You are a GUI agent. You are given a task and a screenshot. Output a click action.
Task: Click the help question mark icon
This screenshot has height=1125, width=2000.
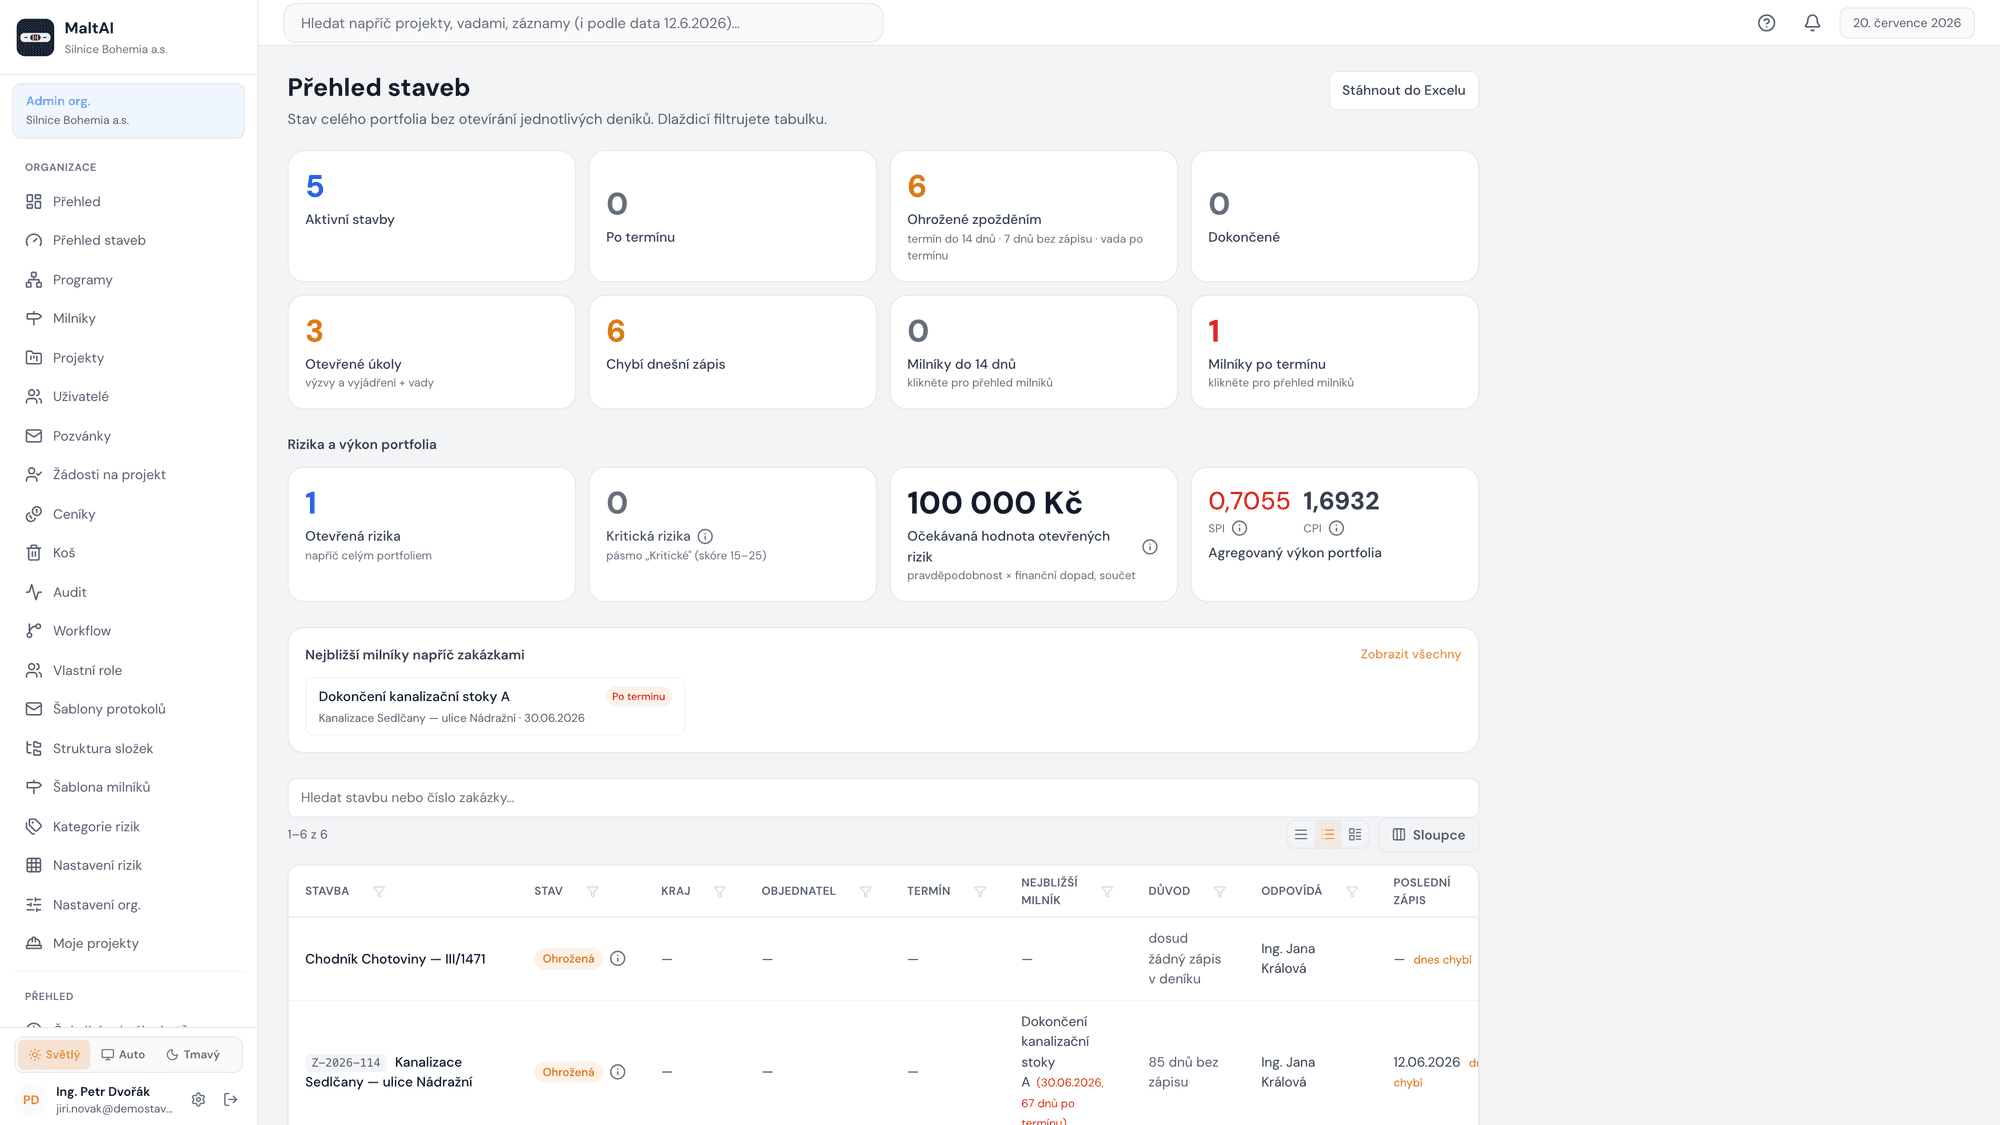[x=1766, y=23]
